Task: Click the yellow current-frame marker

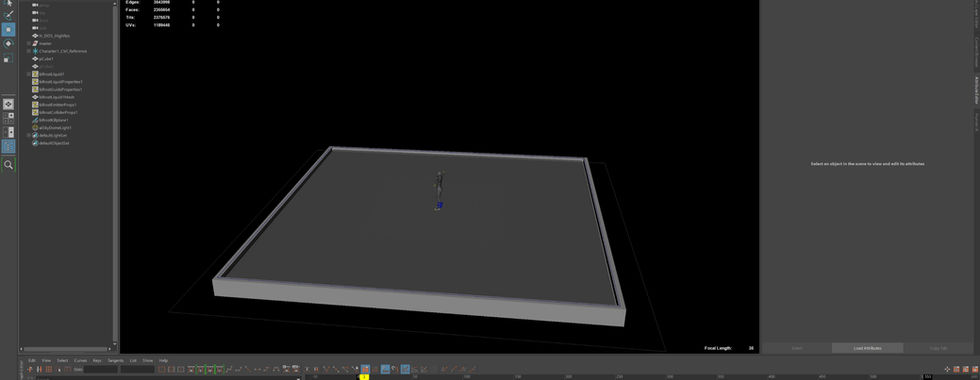Action: click(x=364, y=377)
